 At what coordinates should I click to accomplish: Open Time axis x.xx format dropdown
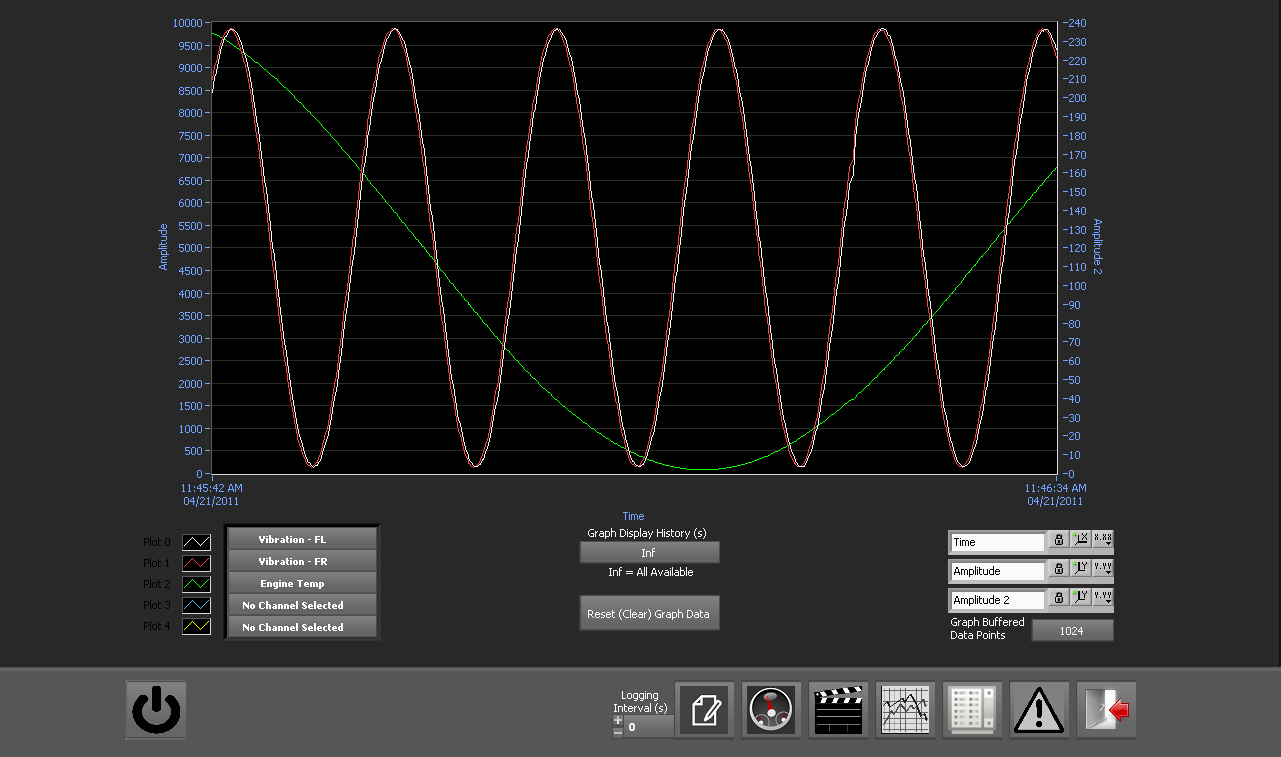point(1103,541)
